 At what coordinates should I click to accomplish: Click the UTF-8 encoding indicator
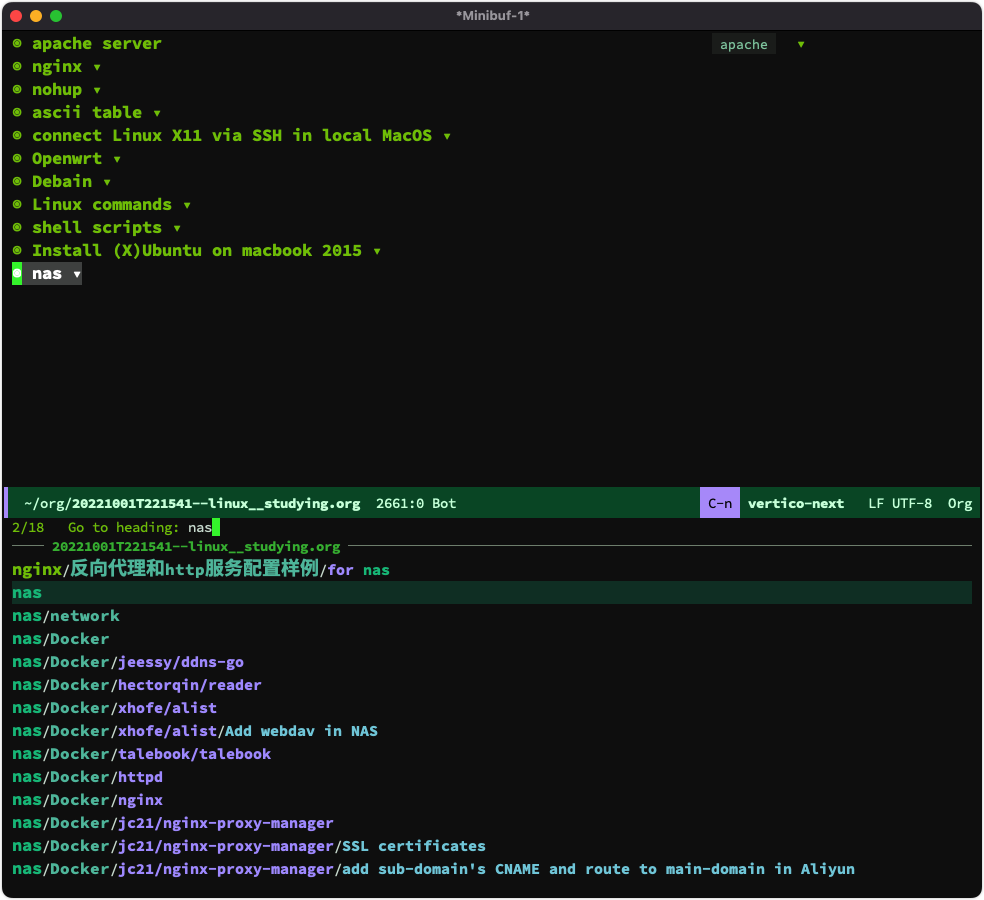click(912, 503)
